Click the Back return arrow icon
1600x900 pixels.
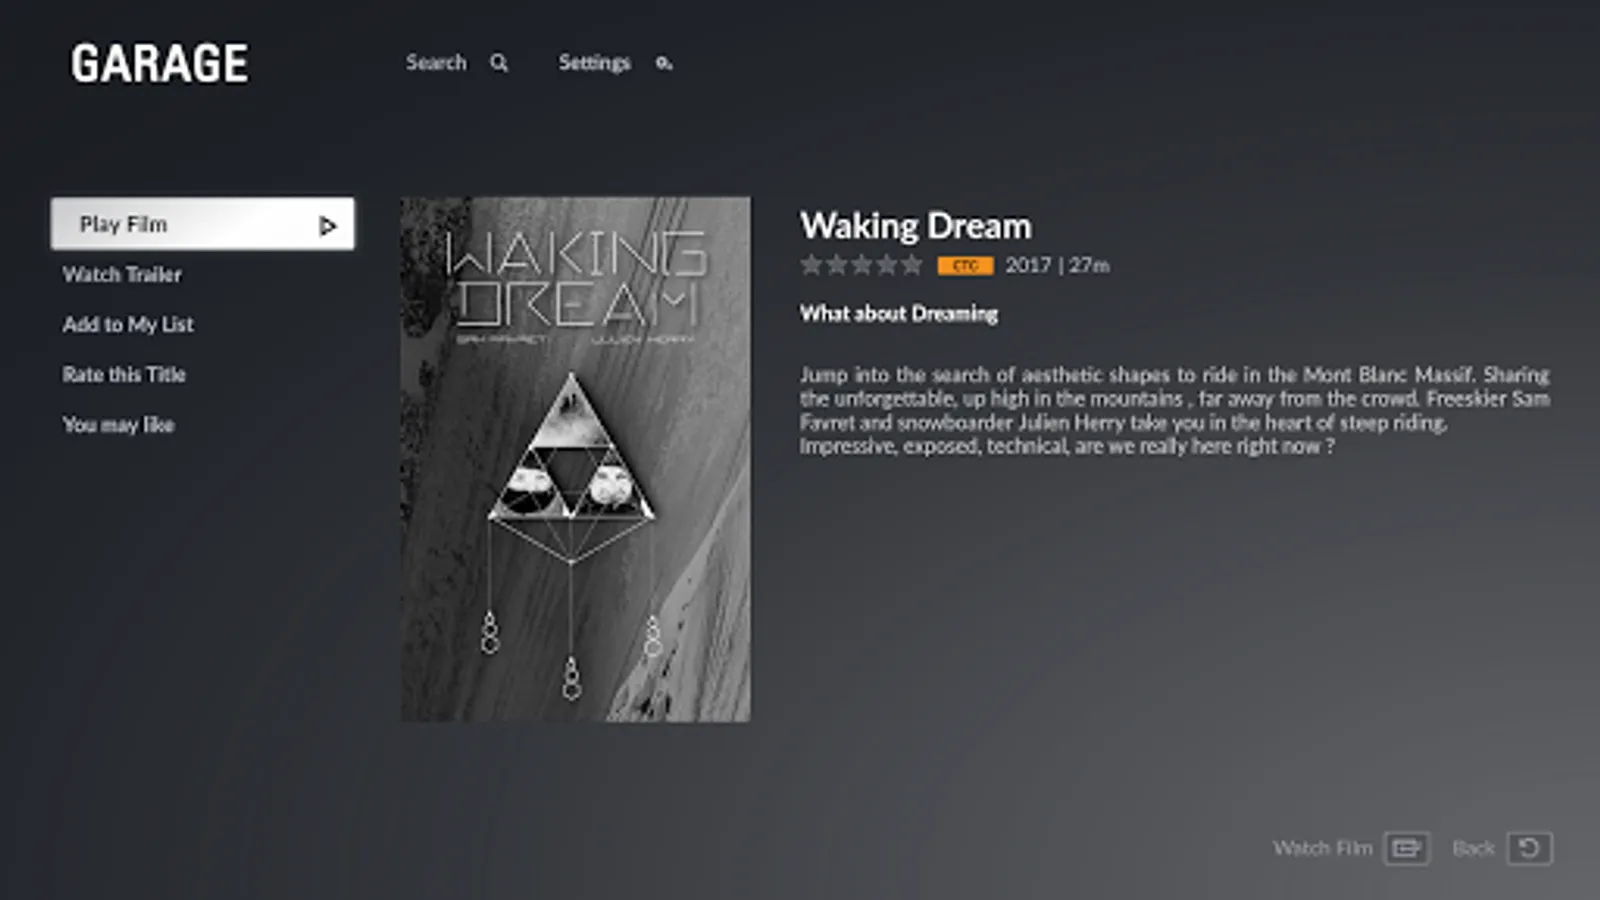1530,848
